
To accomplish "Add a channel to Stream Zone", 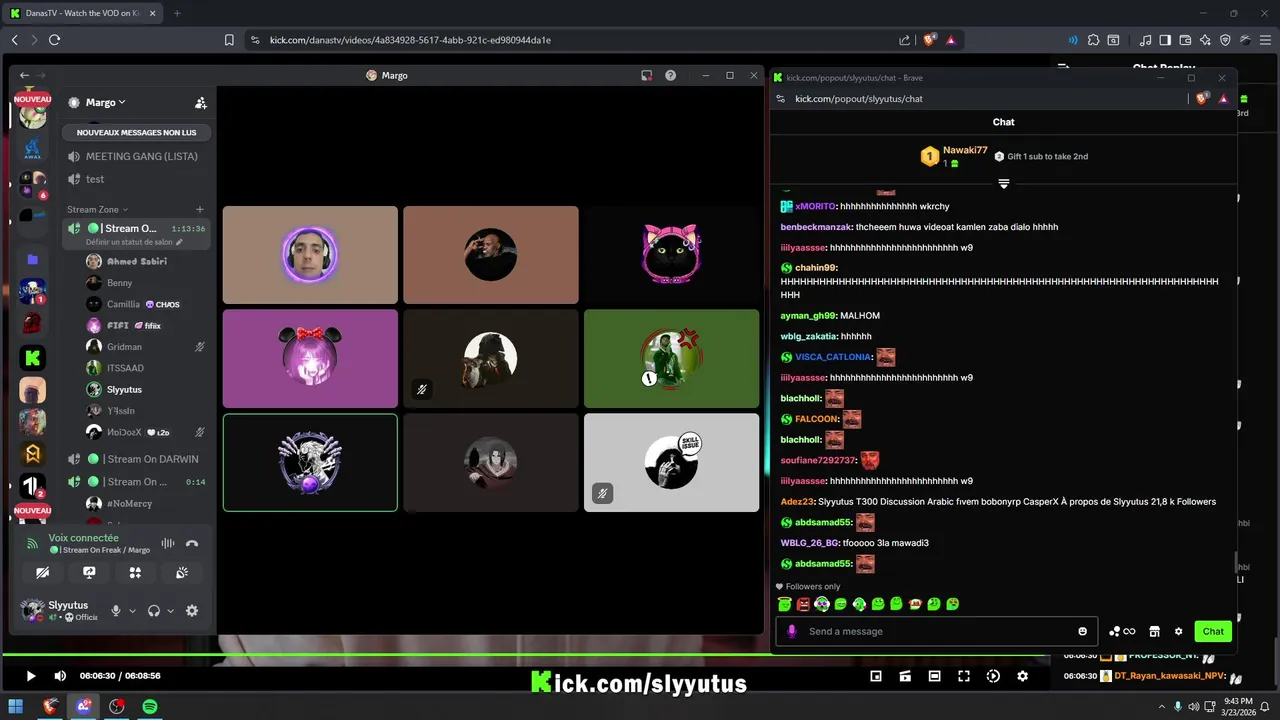I will (200, 209).
